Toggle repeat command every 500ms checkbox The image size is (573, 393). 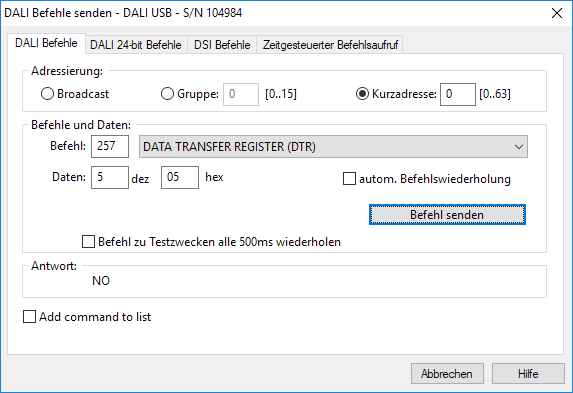tap(88, 242)
